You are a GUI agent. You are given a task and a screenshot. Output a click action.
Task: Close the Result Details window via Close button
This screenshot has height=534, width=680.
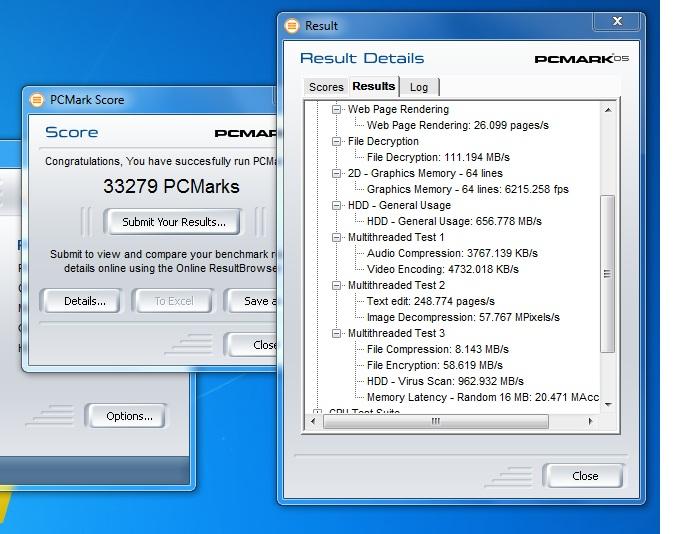pyautogui.click(x=585, y=476)
